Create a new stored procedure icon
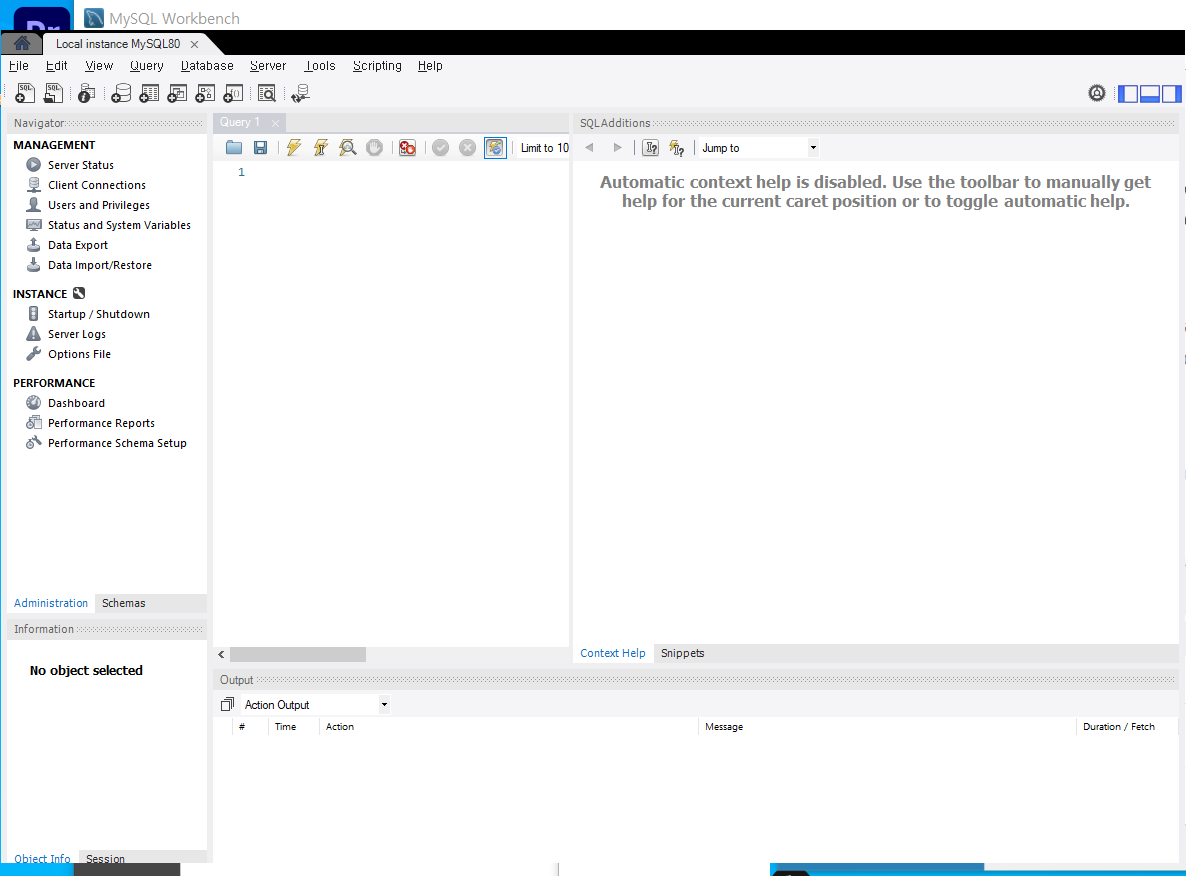The height and width of the screenshot is (876, 1186). 205,93
